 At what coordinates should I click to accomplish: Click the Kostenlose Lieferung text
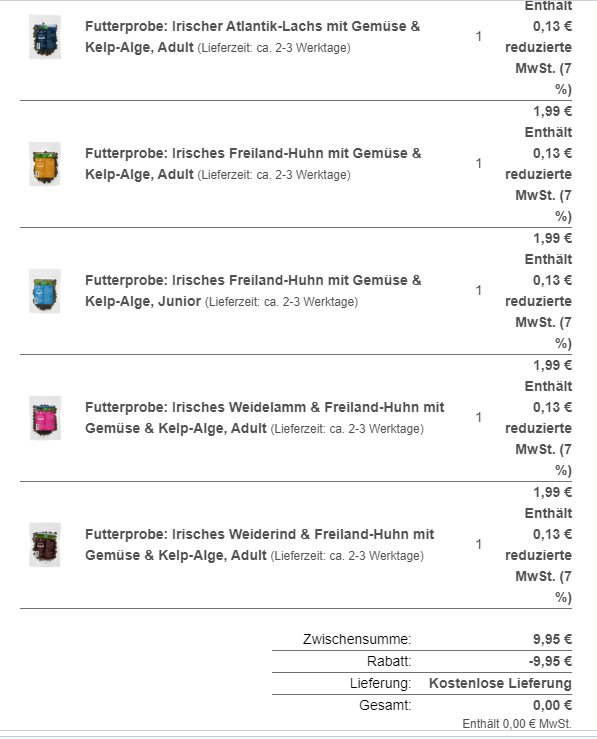[x=500, y=683]
